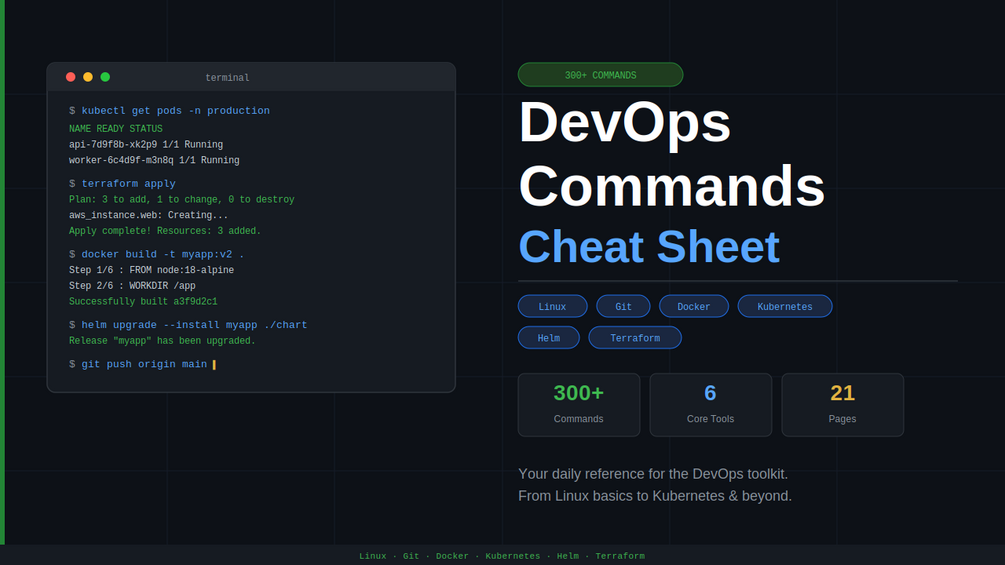
Task: Select the Git tag pill
Action: [623, 306]
